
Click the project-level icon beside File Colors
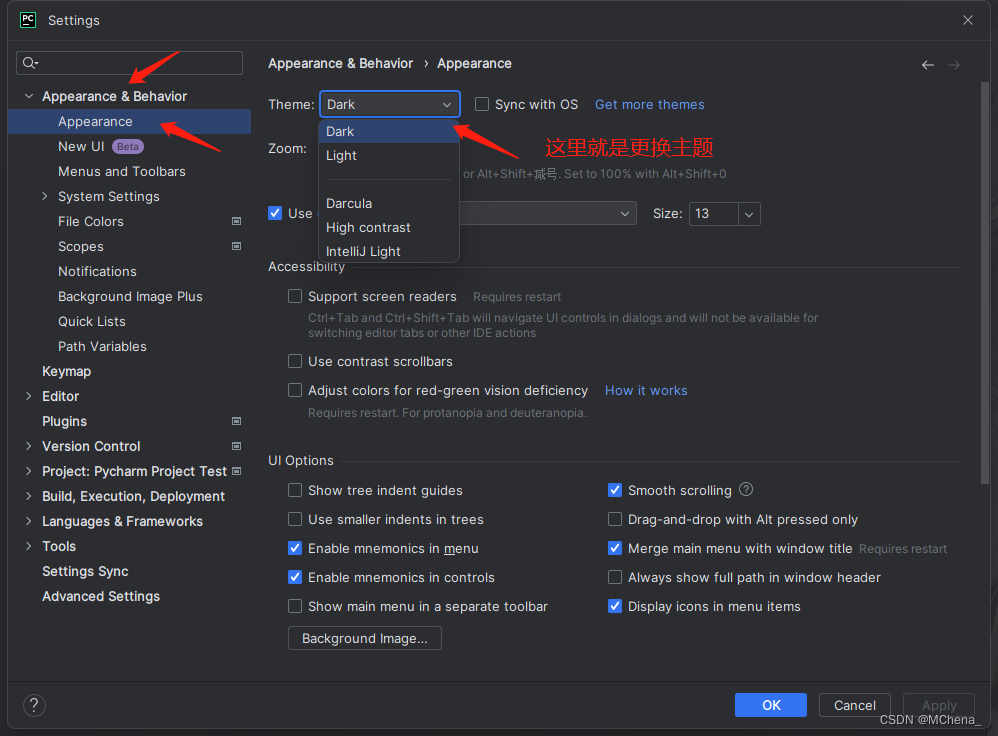pyautogui.click(x=236, y=222)
